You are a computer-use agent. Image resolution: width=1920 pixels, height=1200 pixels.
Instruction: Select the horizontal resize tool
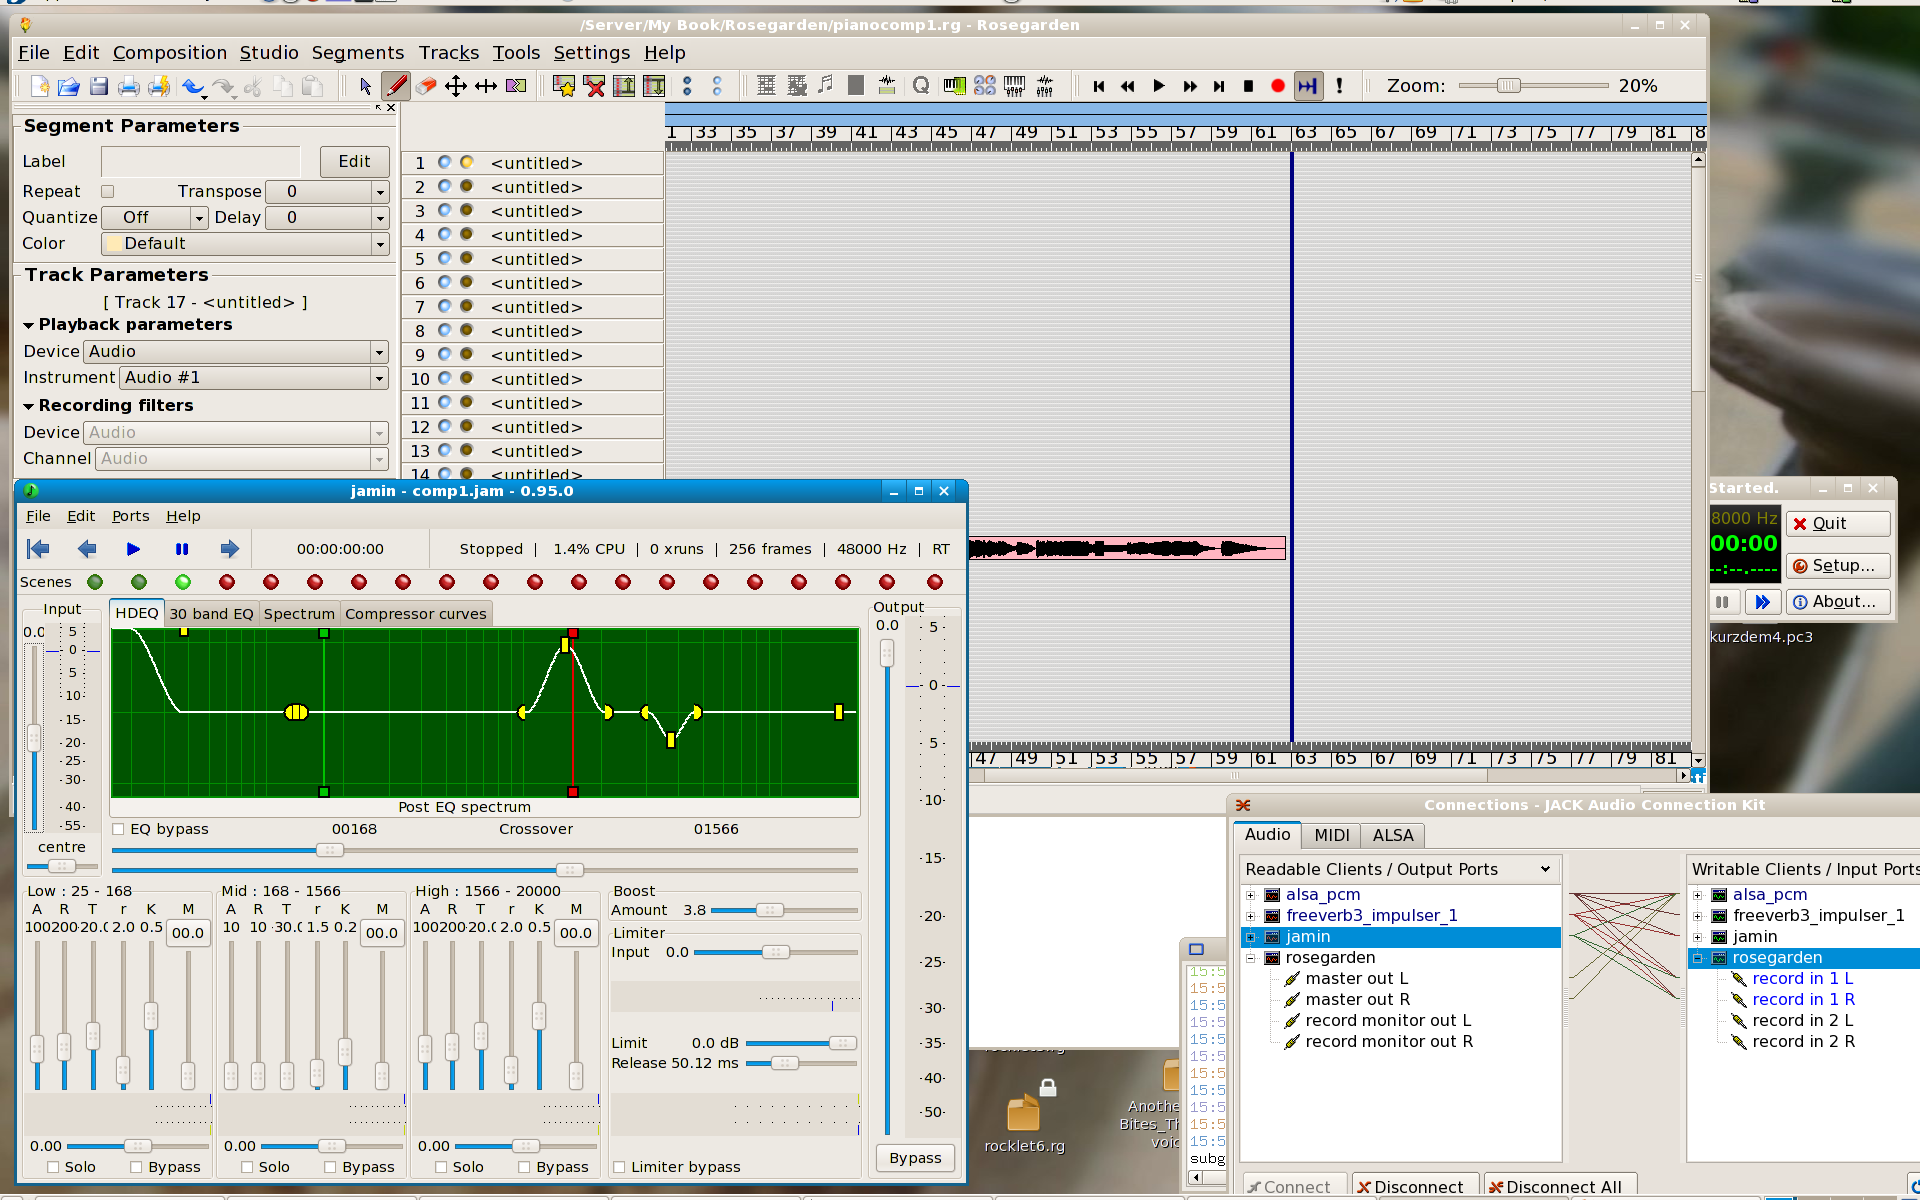[x=486, y=87]
